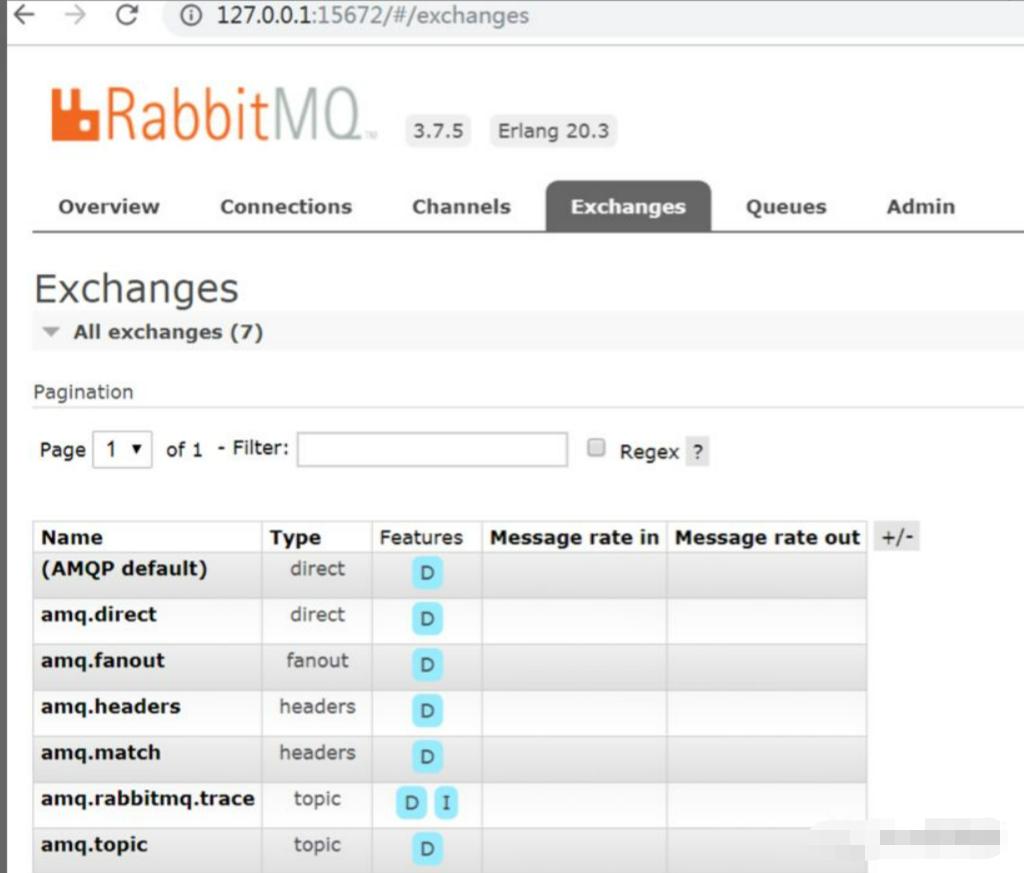Open the regex help question mark icon

(x=698, y=451)
